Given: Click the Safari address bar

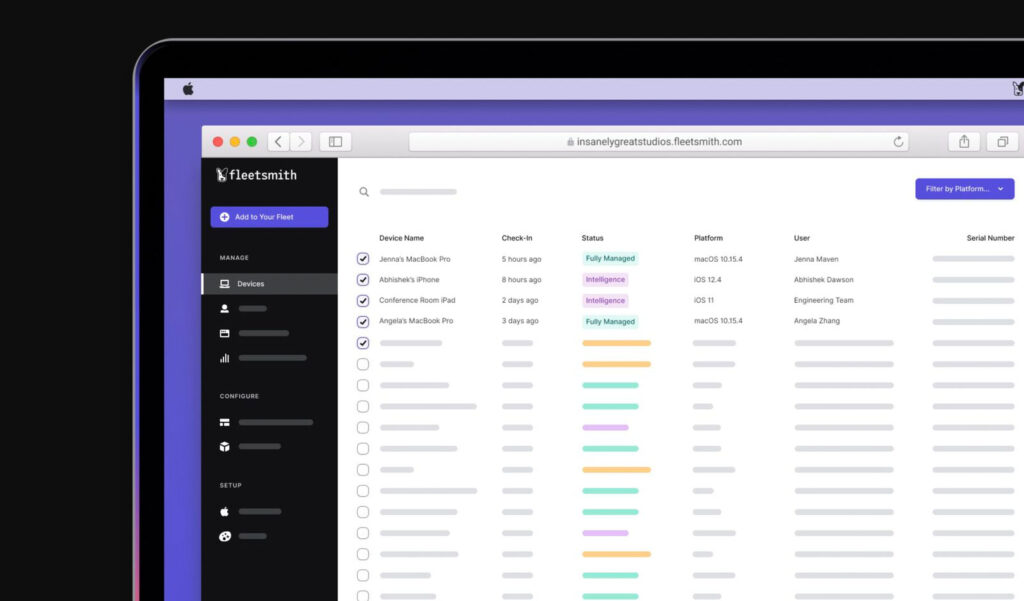Looking at the screenshot, I should pyautogui.click(x=658, y=142).
